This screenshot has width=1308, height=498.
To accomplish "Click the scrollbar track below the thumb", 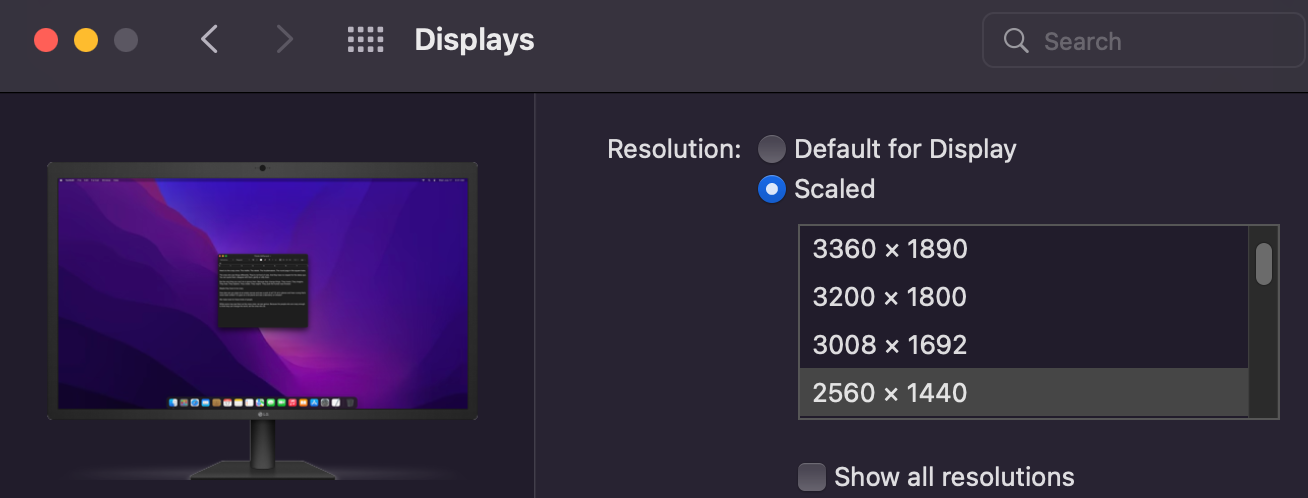I will click(1264, 350).
